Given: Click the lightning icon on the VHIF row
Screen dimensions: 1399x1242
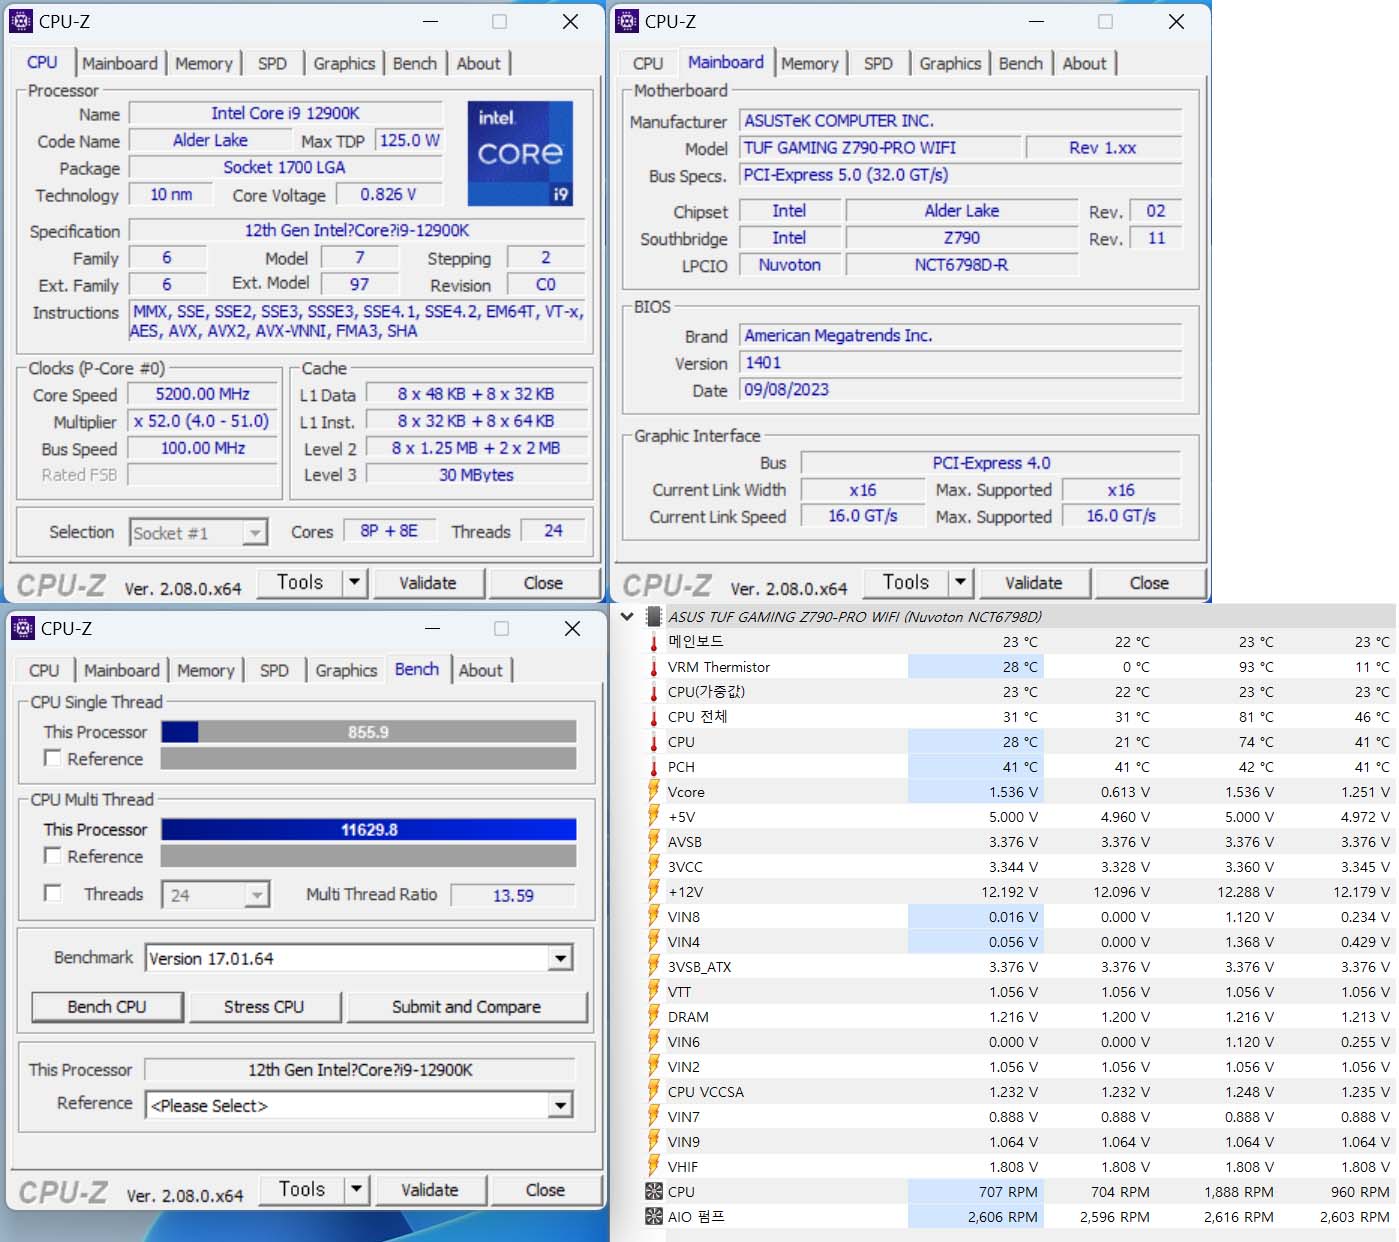Looking at the screenshot, I should (654, 1166).
